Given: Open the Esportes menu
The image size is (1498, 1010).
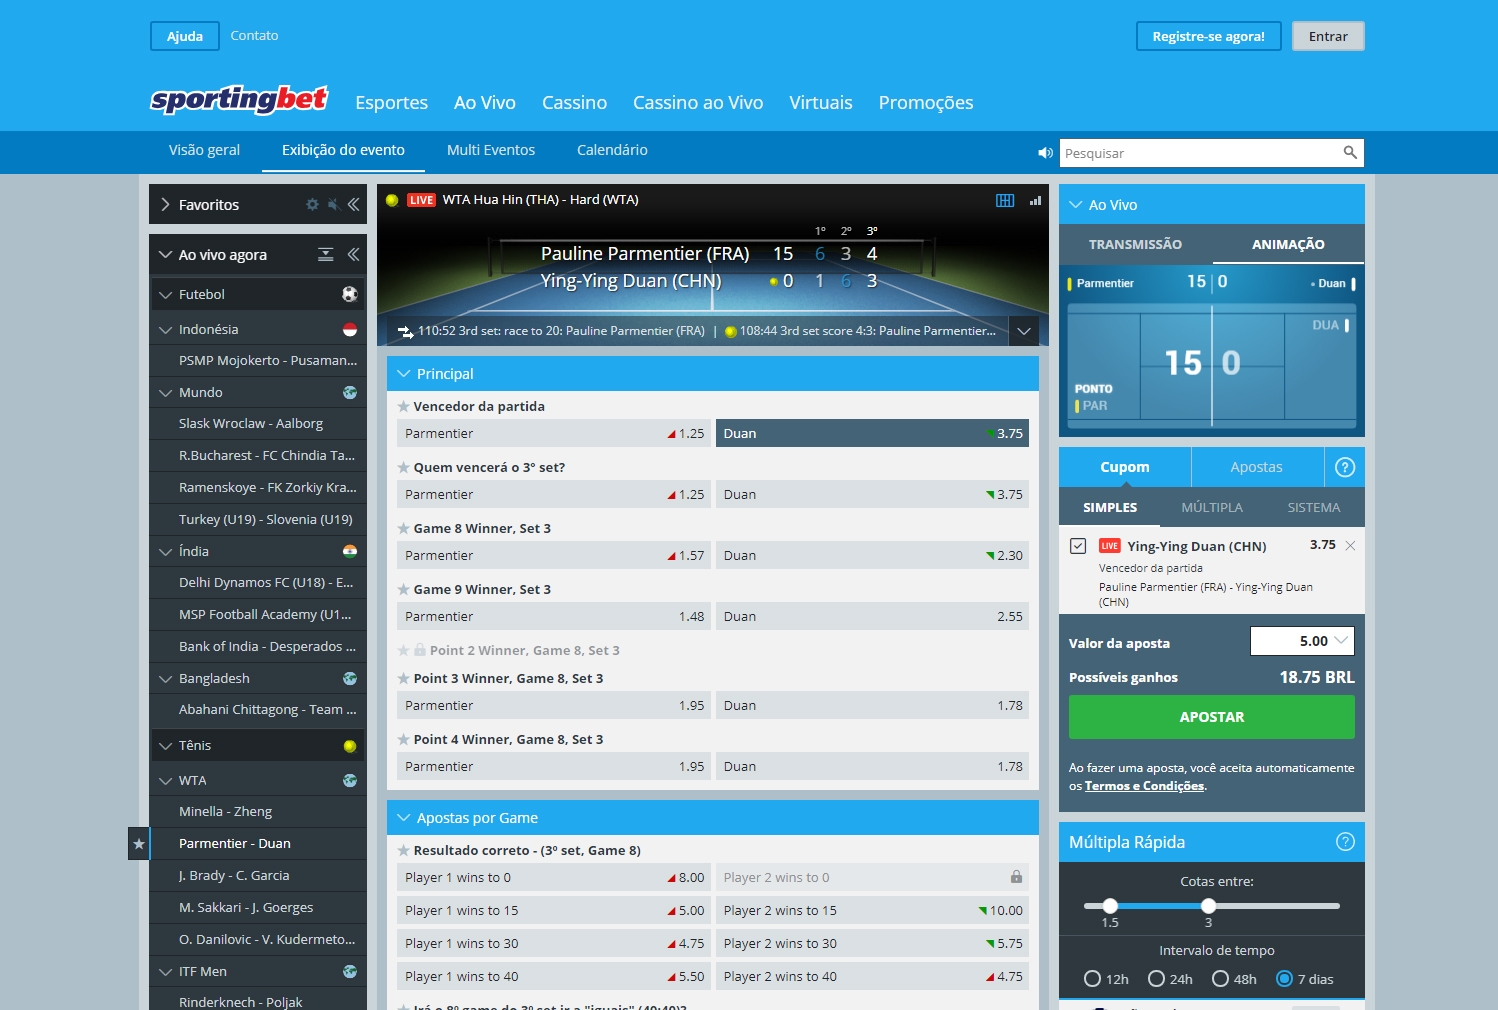Looking at the screenshot, I should (x=391, y=102).
